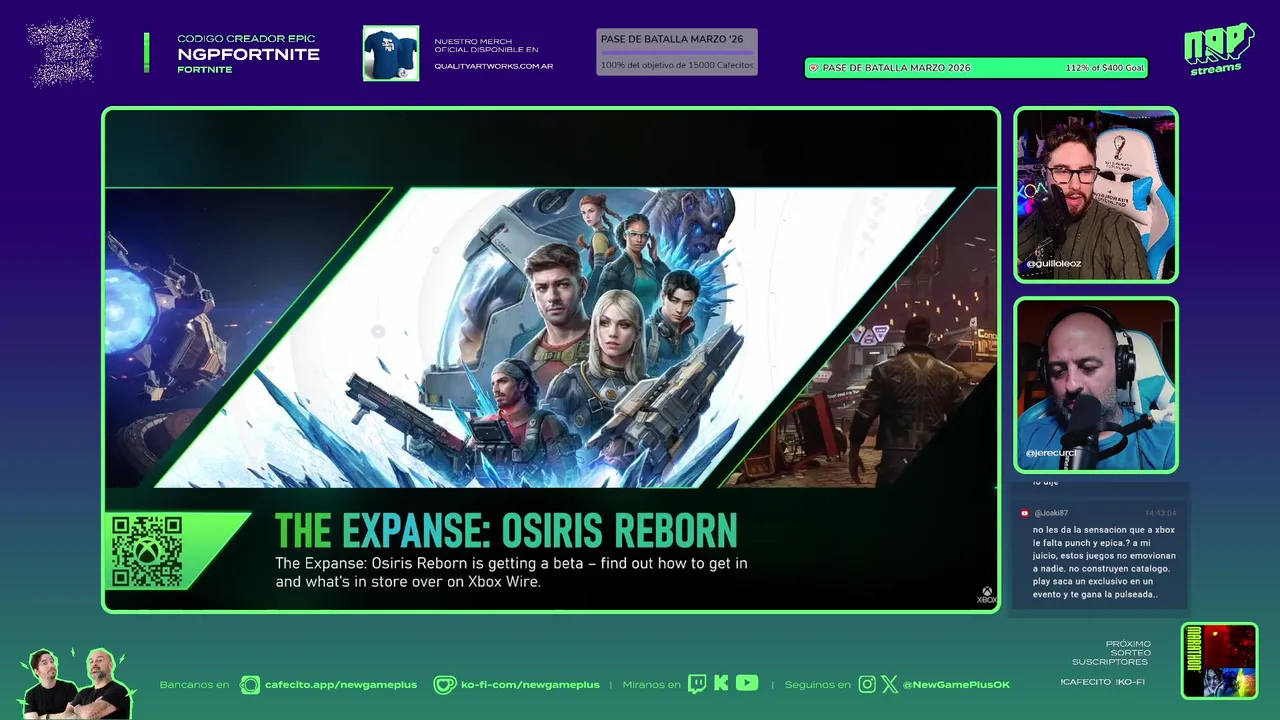Click the 'Bancanos en' label
Viewport: 1280px width, 720px height.
pos(194,685)
